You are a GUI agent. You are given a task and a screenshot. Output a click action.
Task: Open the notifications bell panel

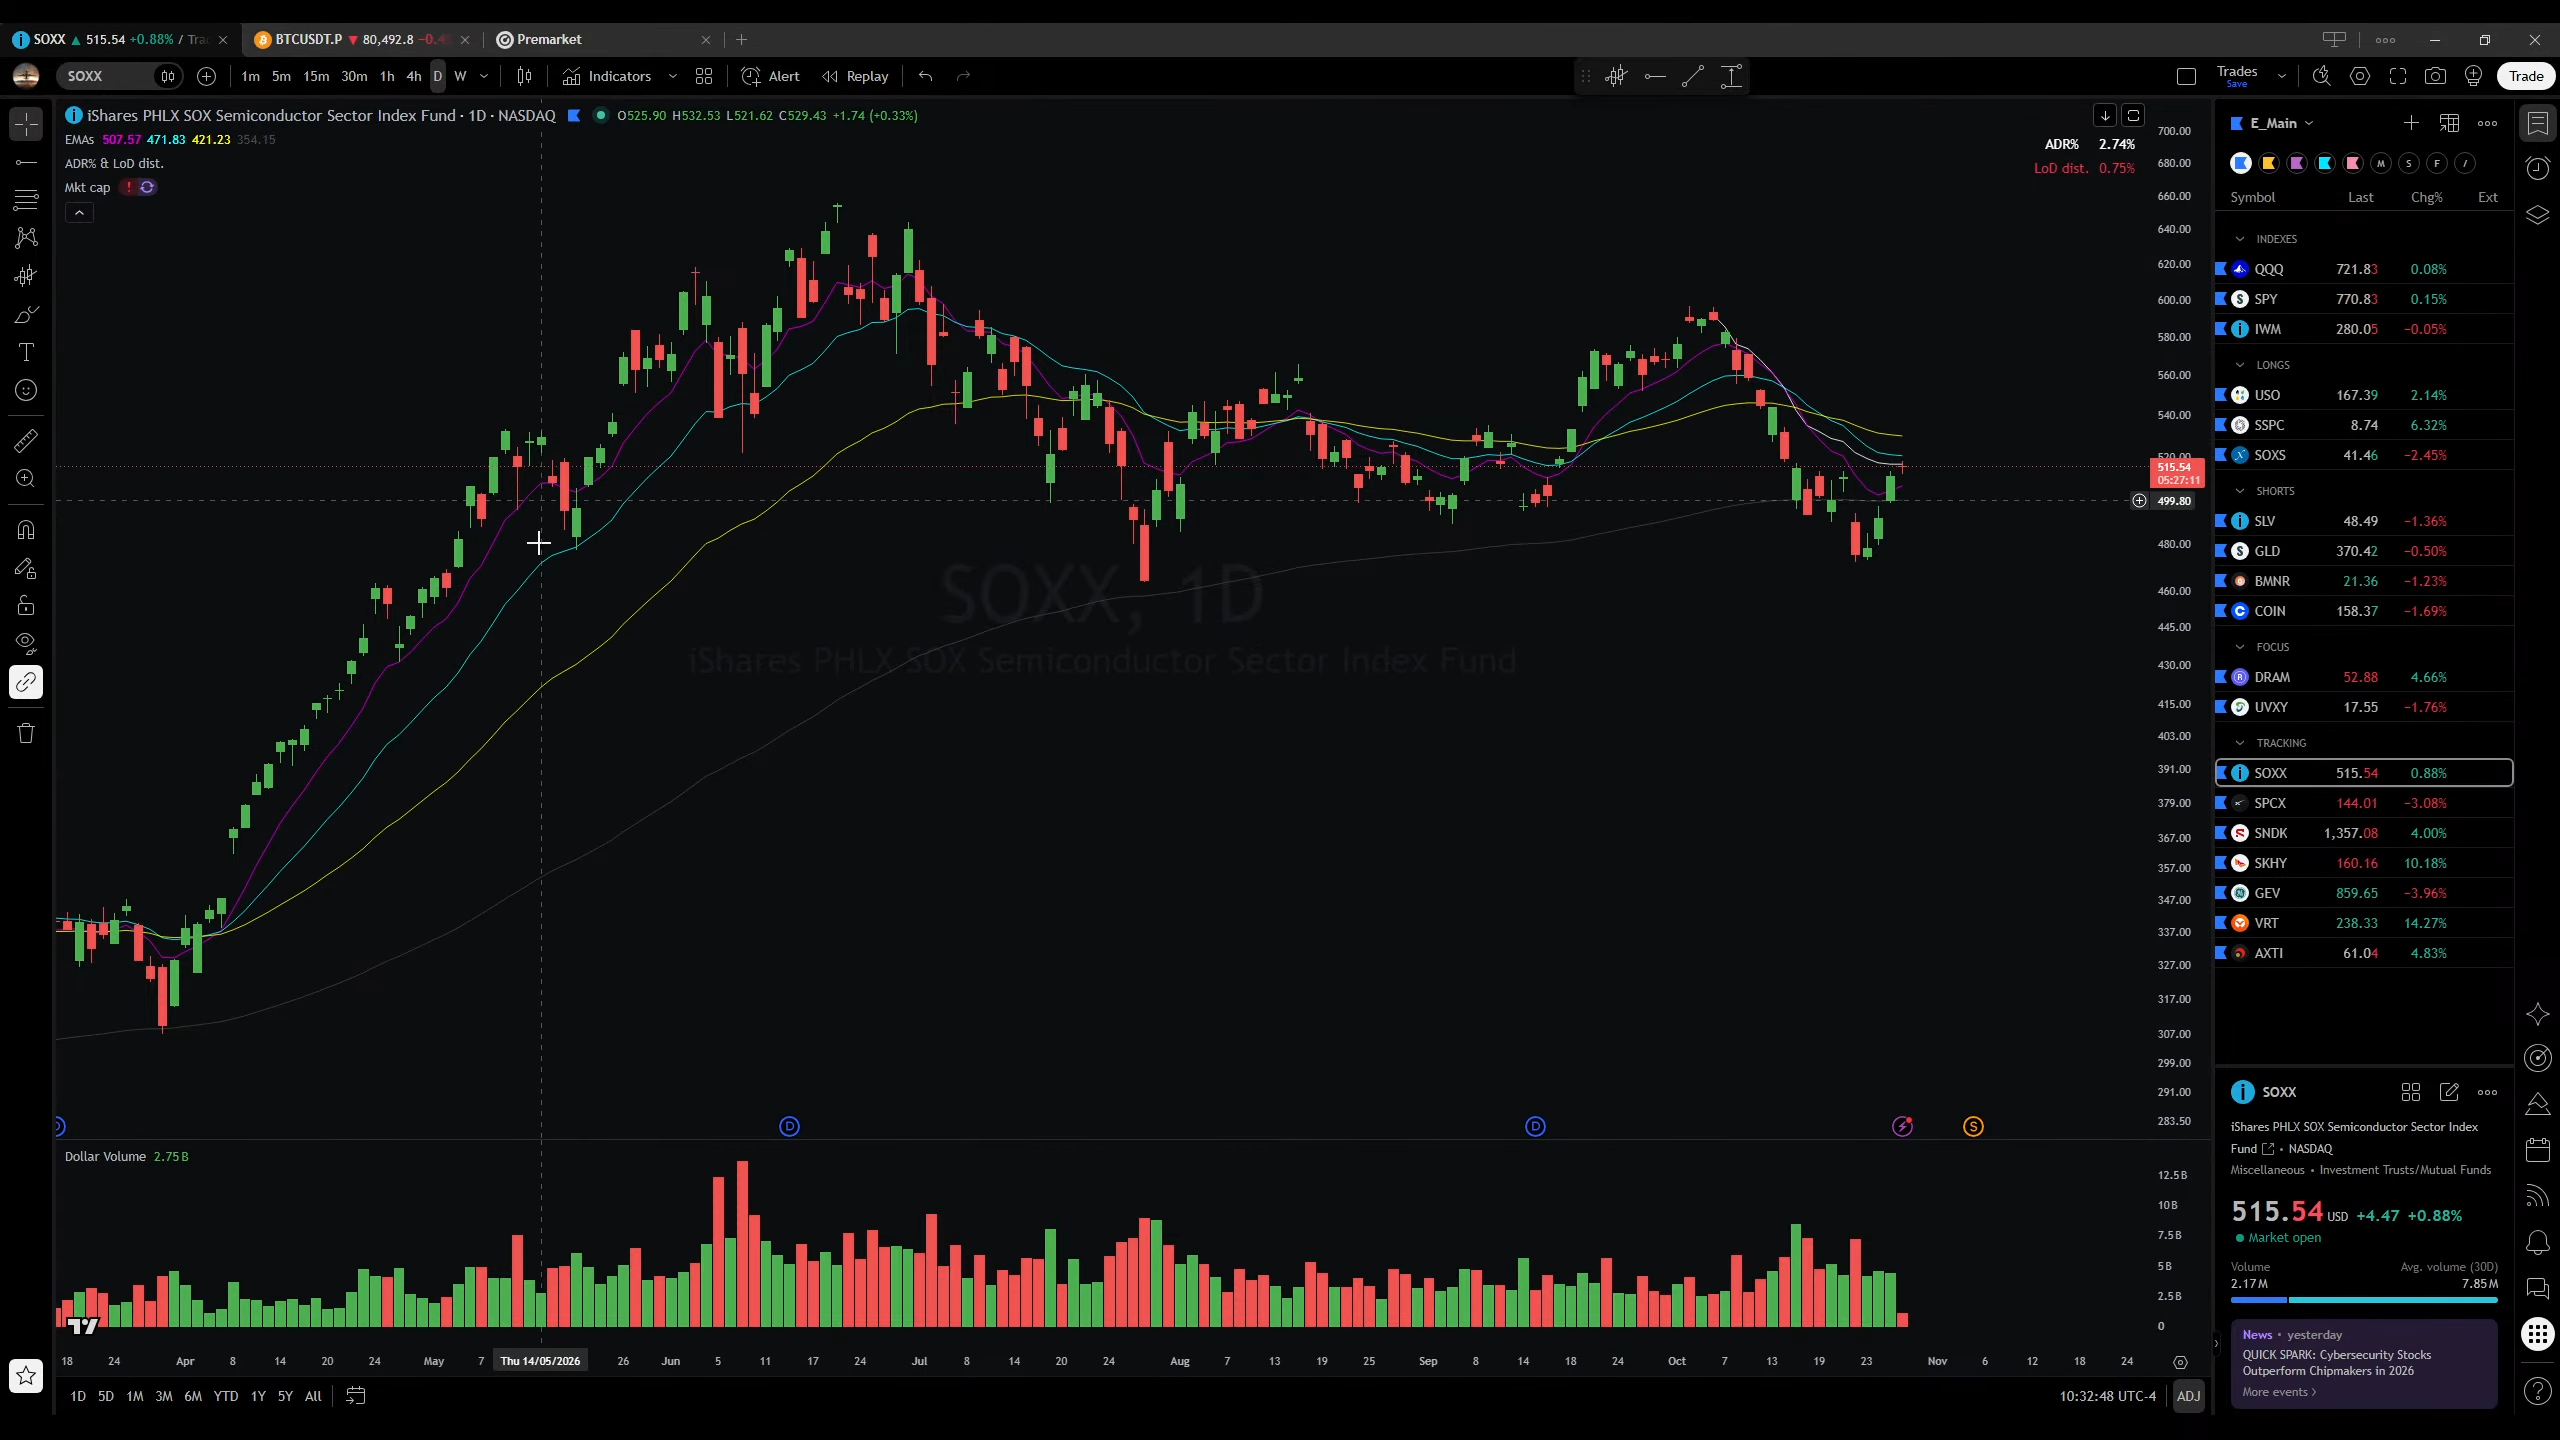click(x=2538, y=1241)
